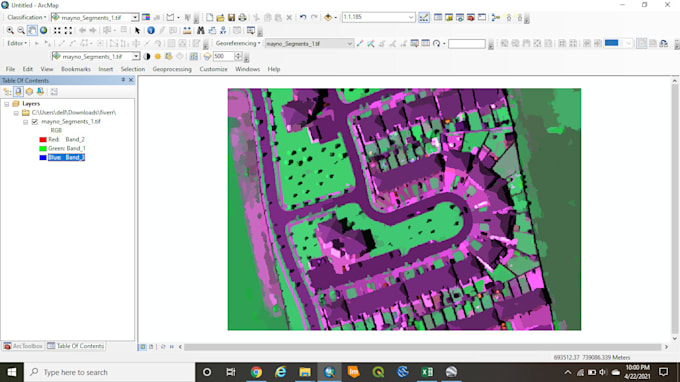Activate the Identify info tool
Image resolution: width=680 pixels, height=382 pixels.
coord(150,30)
